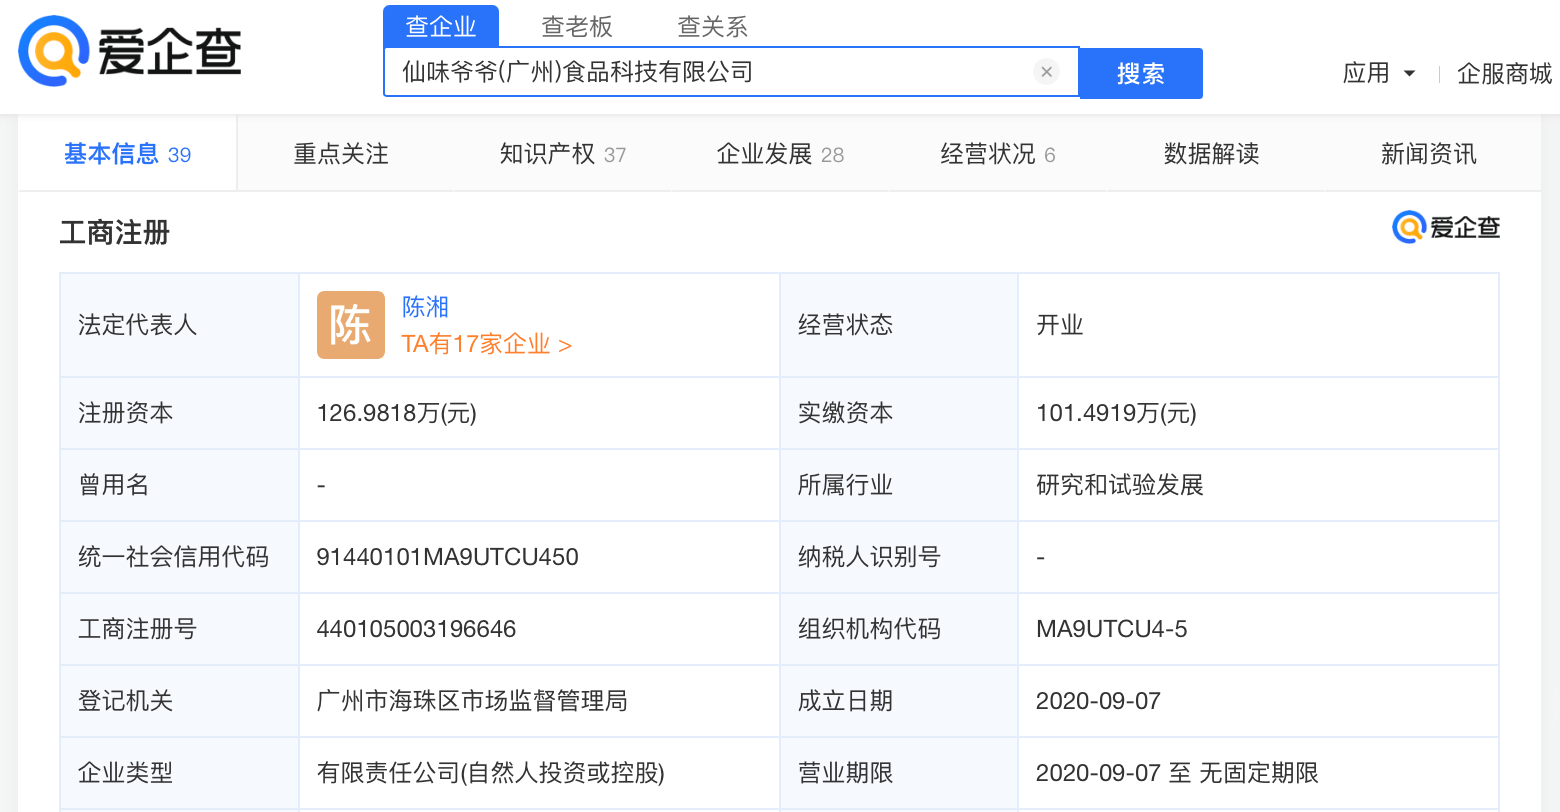Select the 成立日期 value 2020-09-07
This screenshot has height=812, width=1560.
coord(1098,701)
